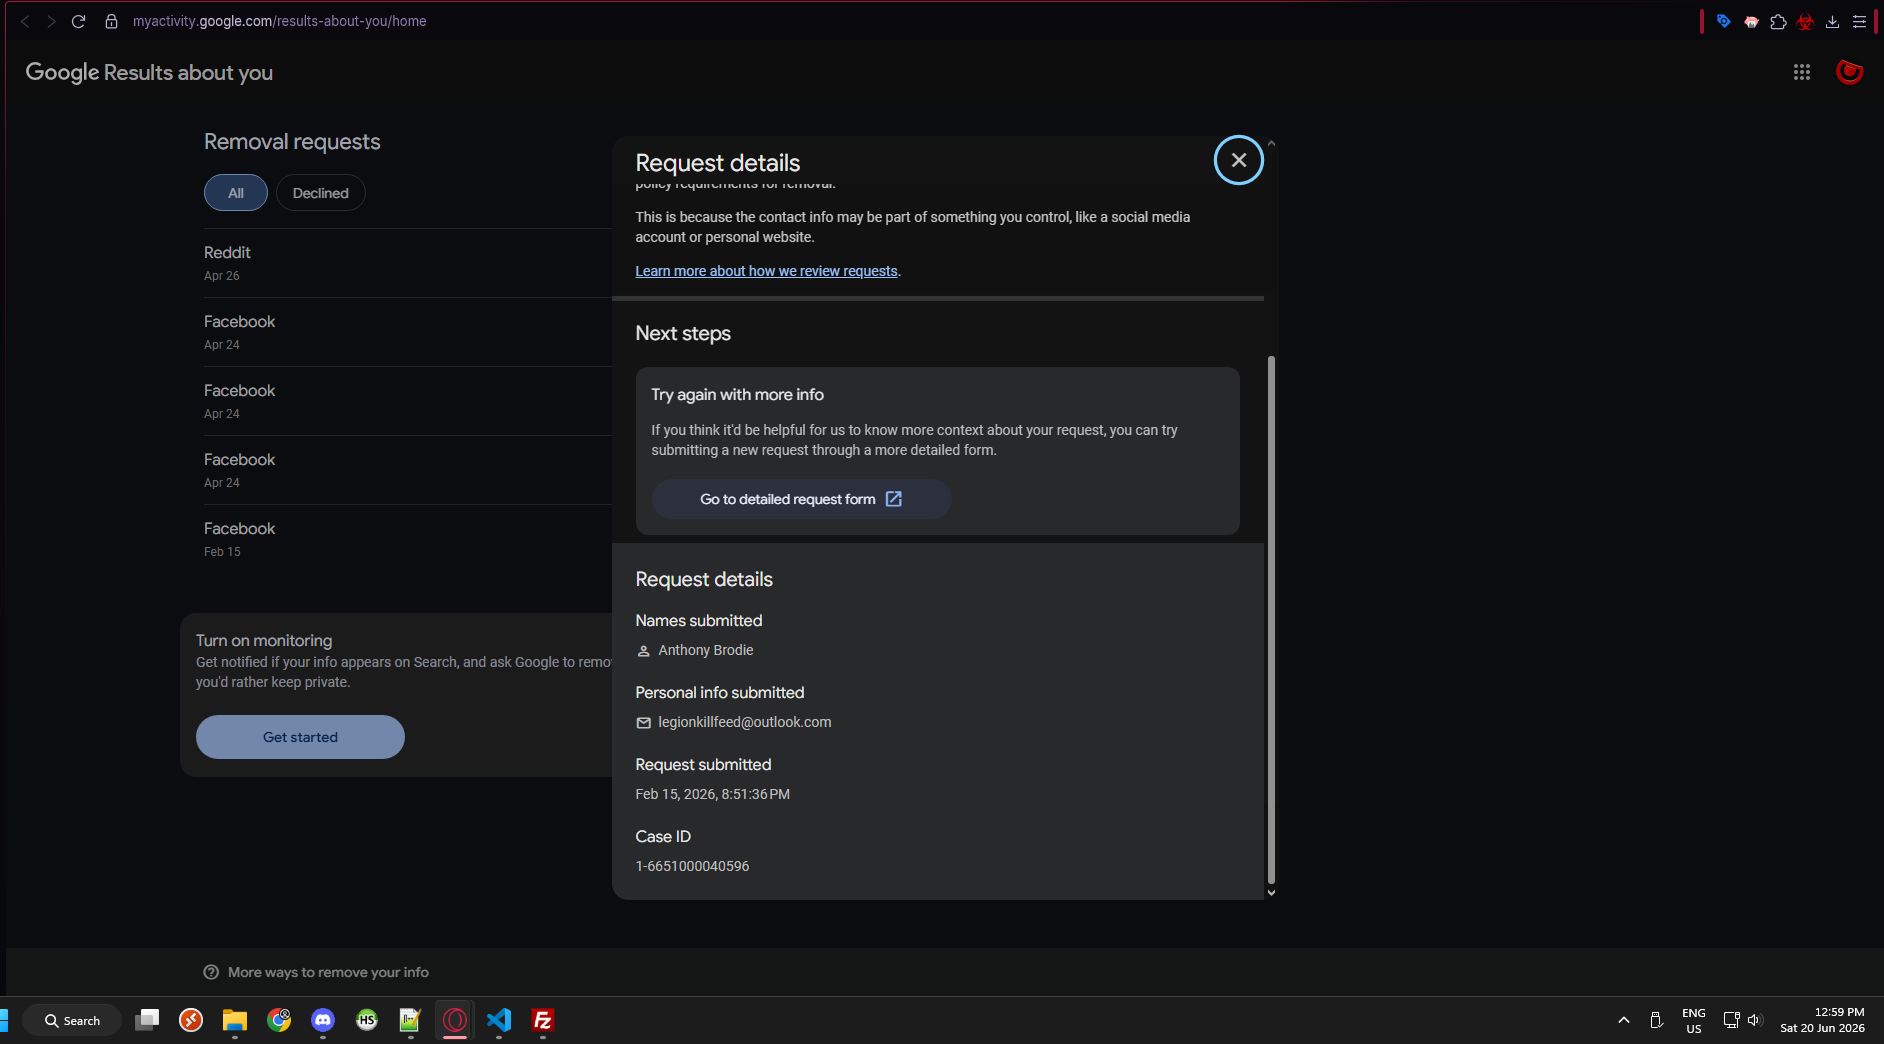Click the Next steps heading

coord(683,334)
